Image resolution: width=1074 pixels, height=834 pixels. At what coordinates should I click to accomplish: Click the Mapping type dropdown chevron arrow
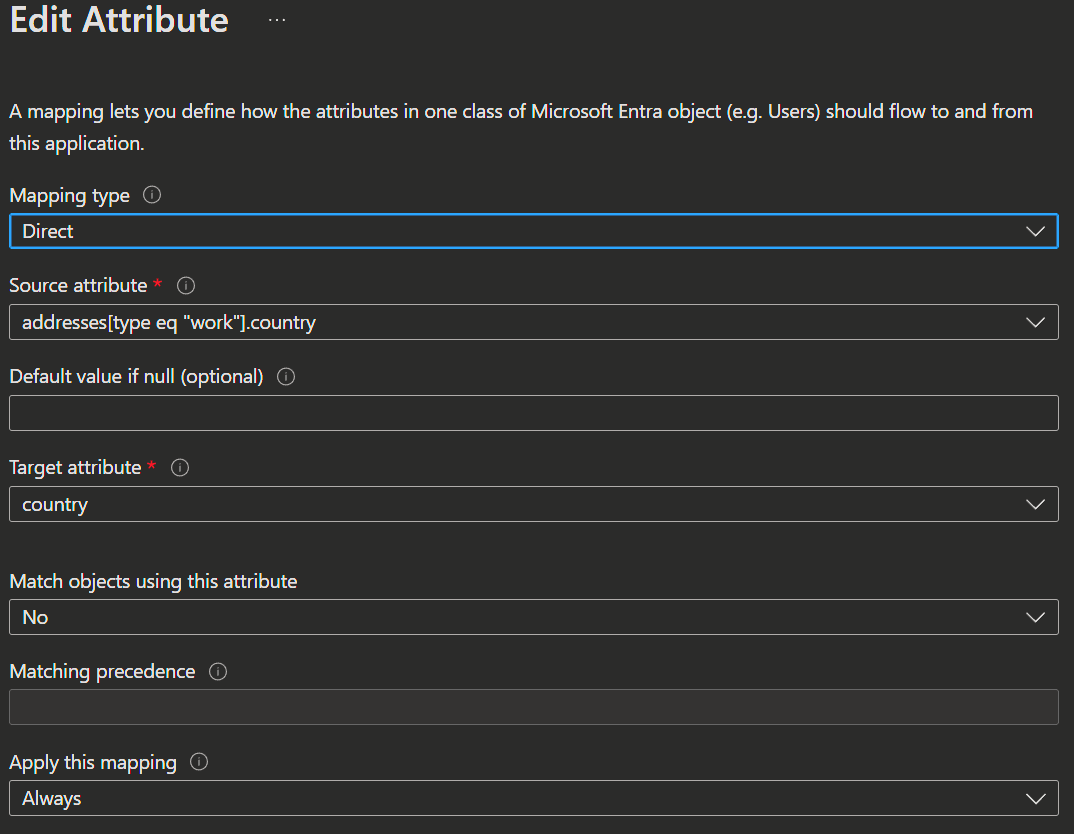(x=1035, y=231)
